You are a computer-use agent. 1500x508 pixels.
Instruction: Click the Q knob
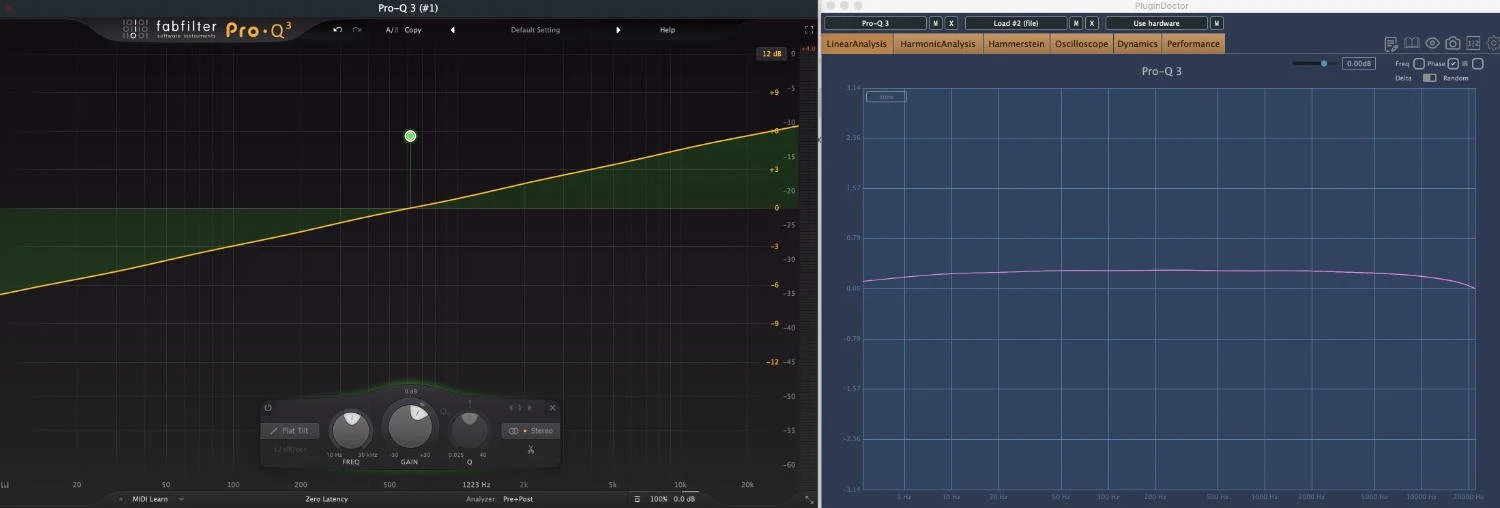click(x=469, y=431)
